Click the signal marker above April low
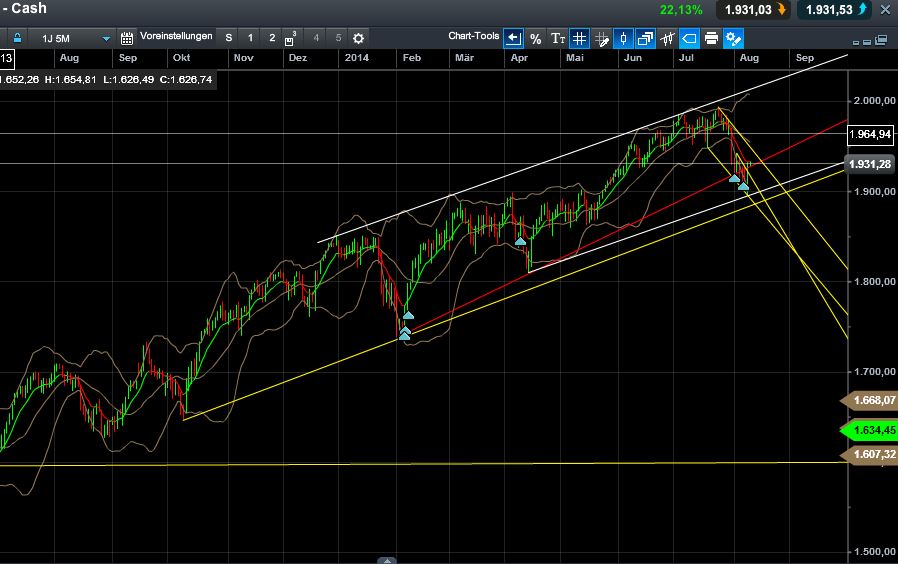Viewport: 898px width, 564px height. coord(520,242)
